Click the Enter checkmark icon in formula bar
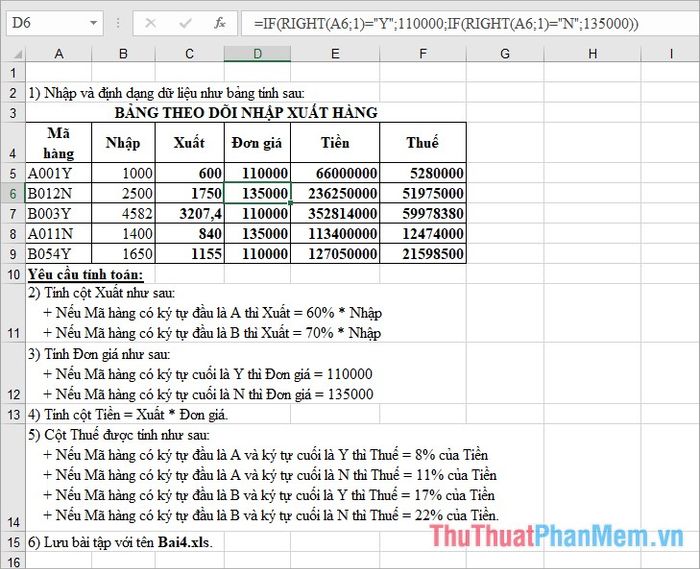This screenshot has height=569, width=700. [x=185, y=22]
